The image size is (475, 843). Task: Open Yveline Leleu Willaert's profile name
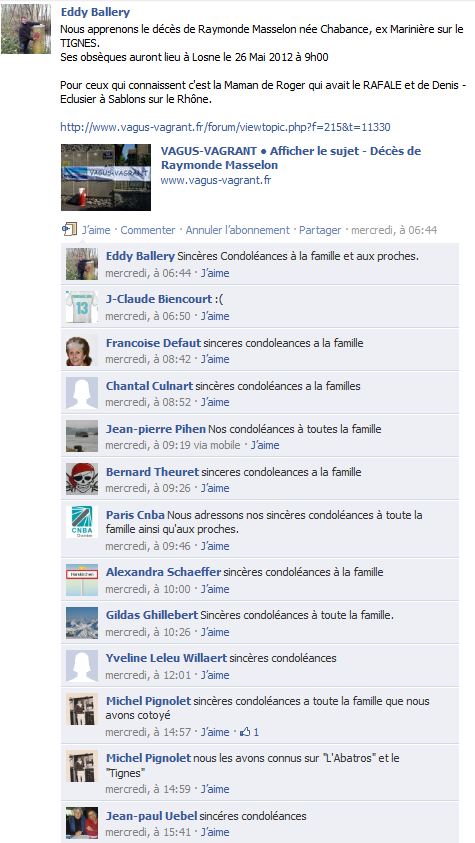[166, 658]
